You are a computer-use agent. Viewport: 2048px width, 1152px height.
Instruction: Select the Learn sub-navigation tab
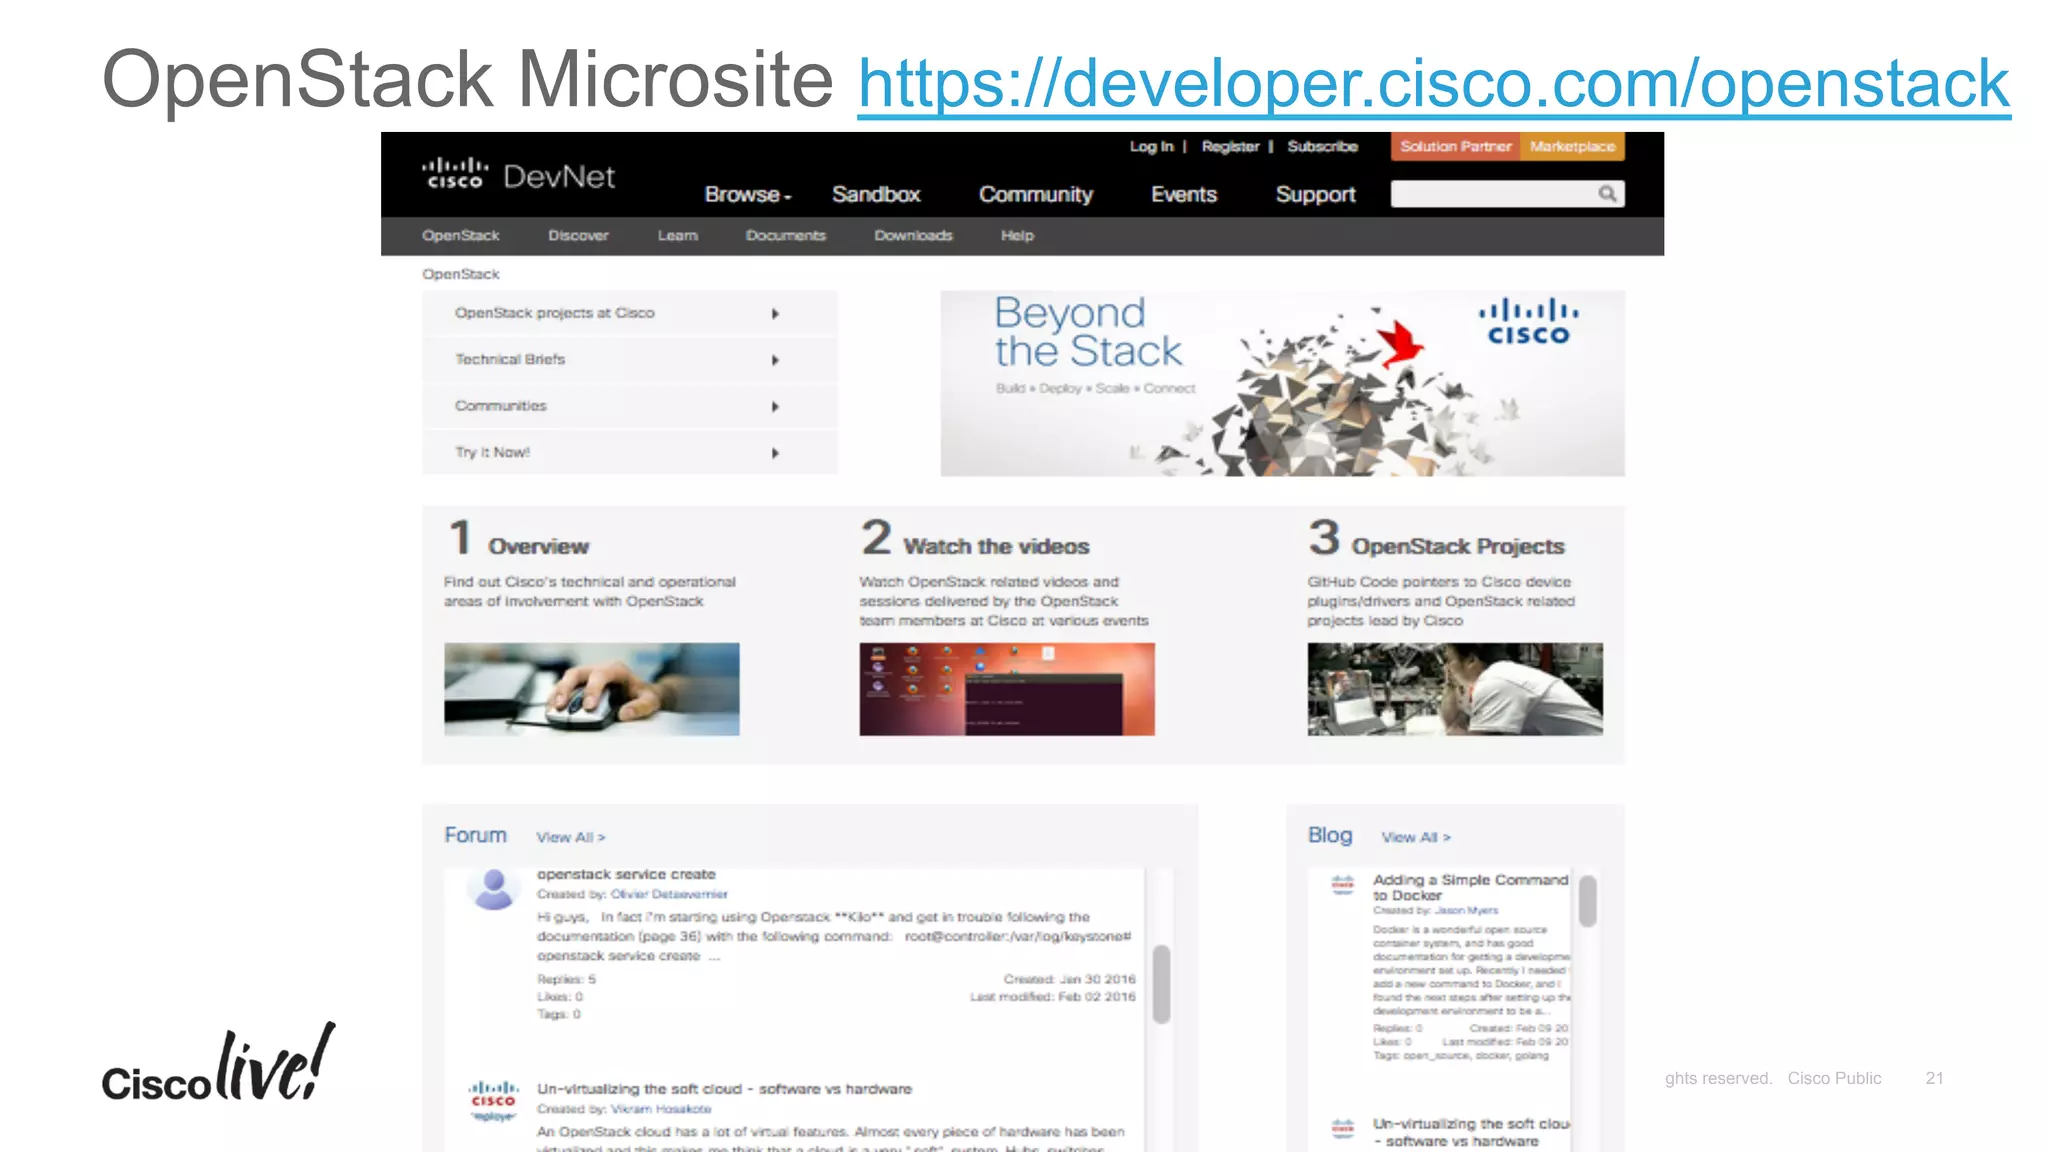[x=677, y=236]
